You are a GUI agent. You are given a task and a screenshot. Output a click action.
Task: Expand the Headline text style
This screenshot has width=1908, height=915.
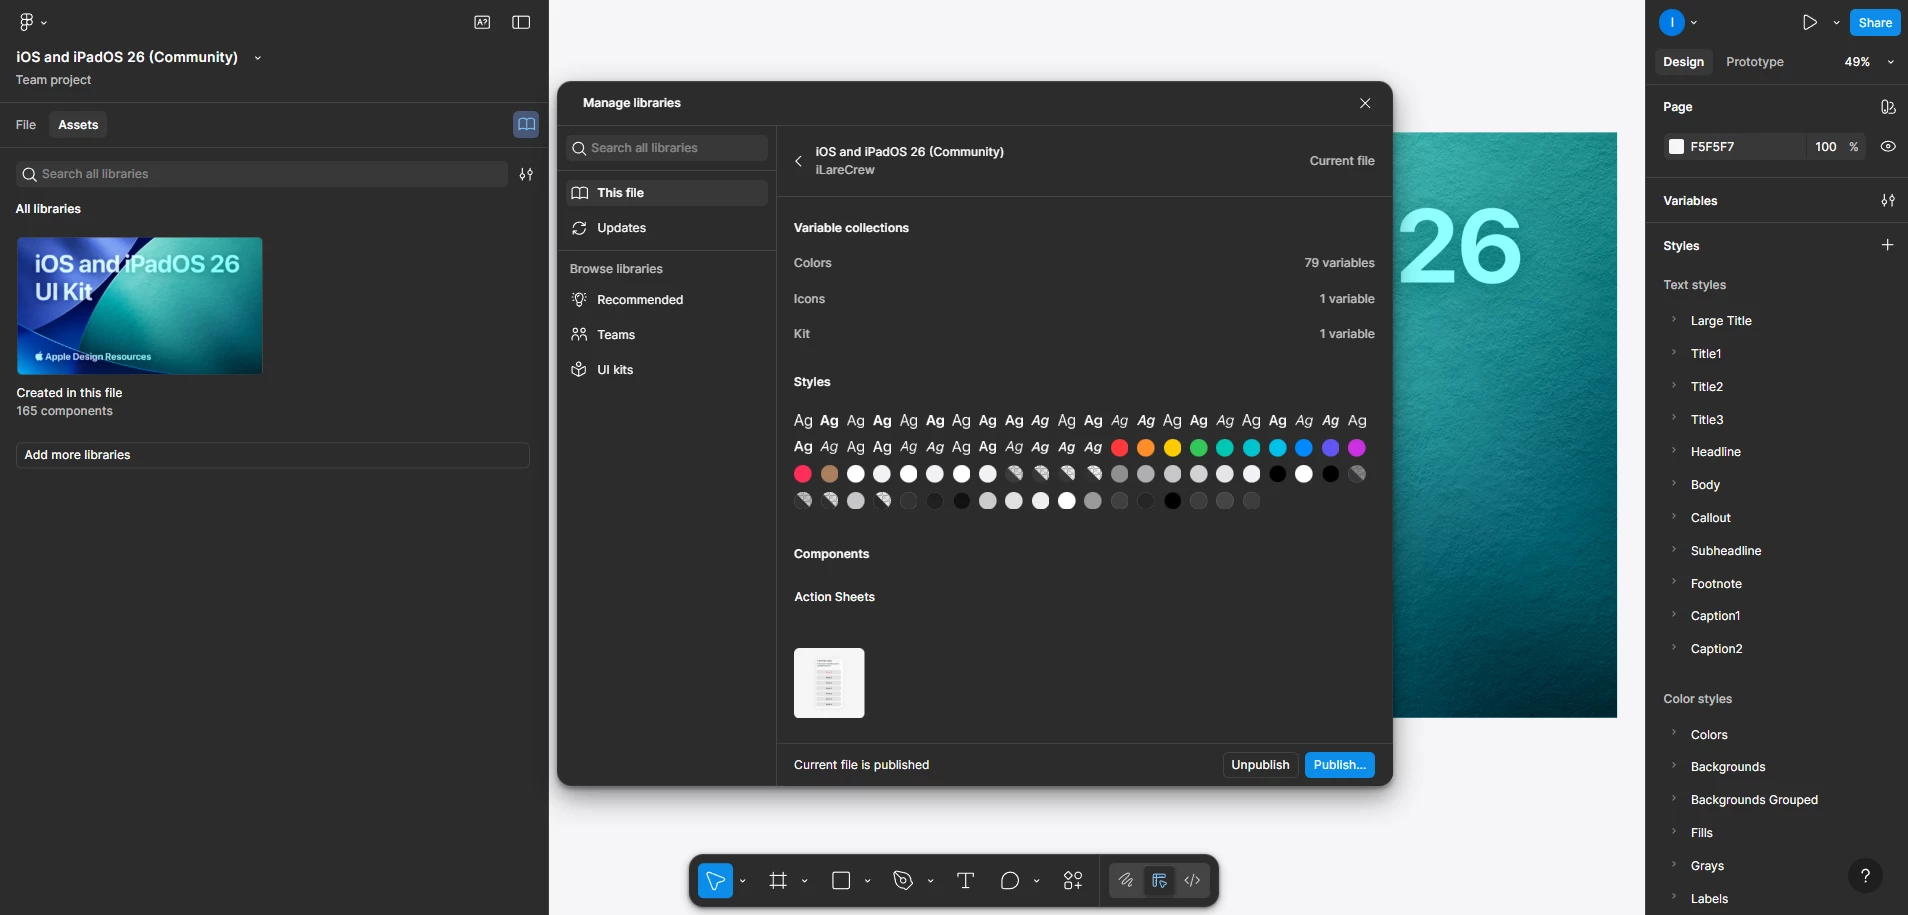(1674, 451)
